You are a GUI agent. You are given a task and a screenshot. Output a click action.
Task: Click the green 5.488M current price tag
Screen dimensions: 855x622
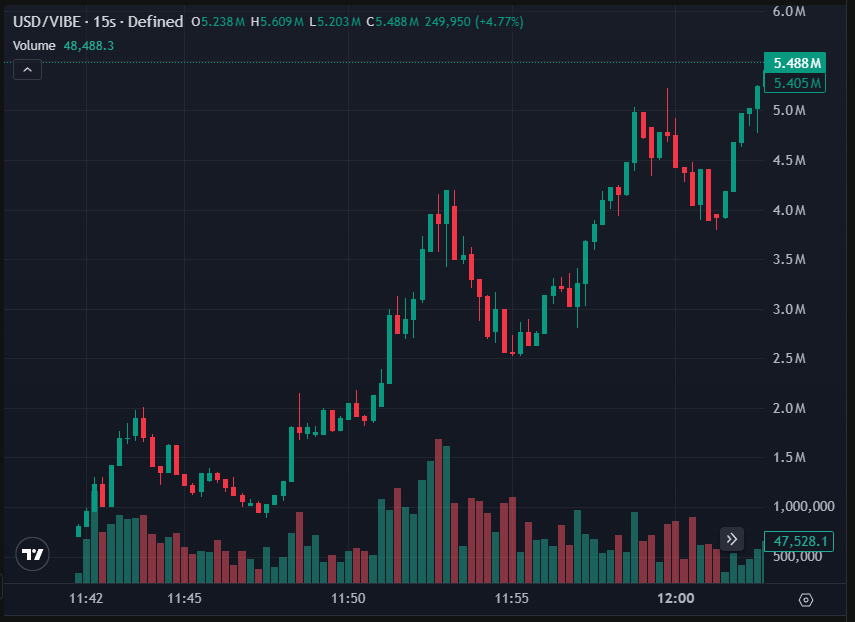click(x=795, y=60)
